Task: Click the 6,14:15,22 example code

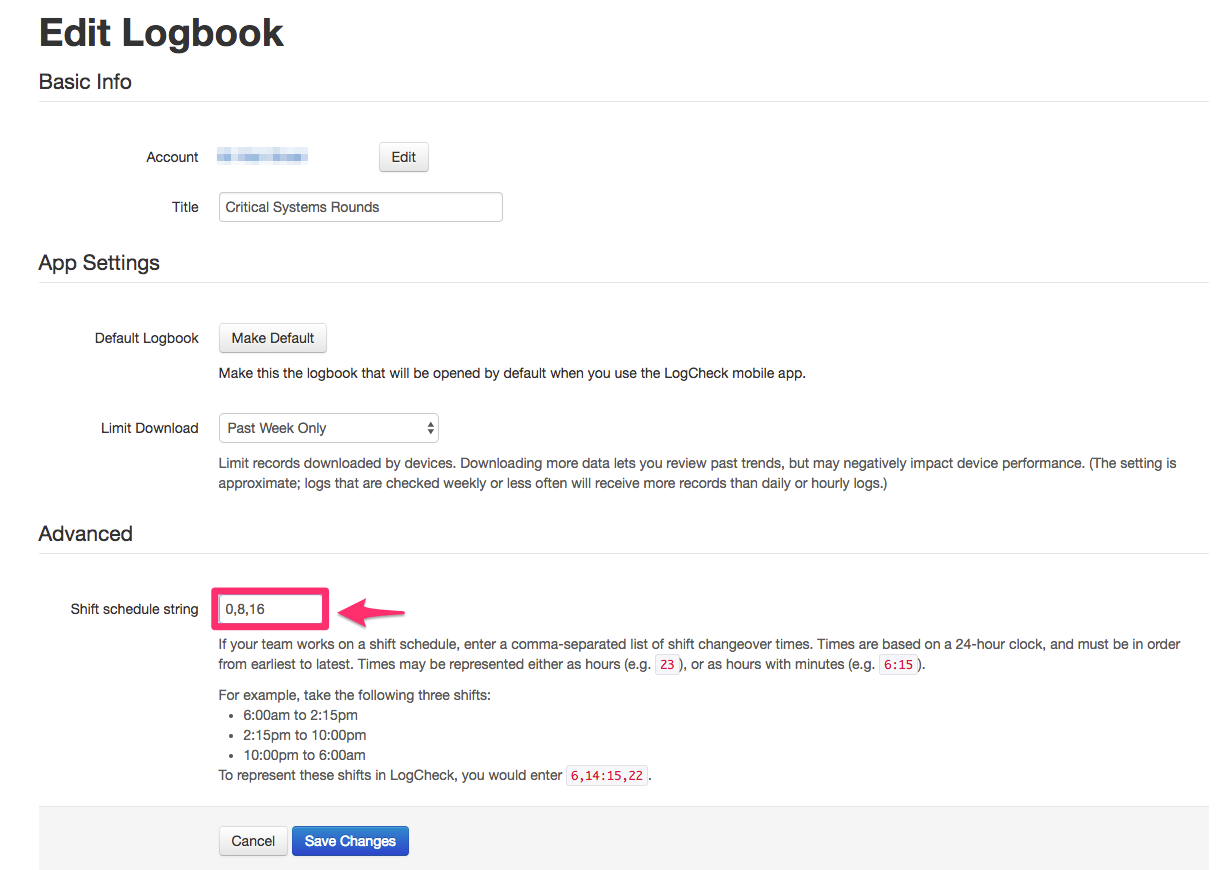Action: [x=608, y=775]
